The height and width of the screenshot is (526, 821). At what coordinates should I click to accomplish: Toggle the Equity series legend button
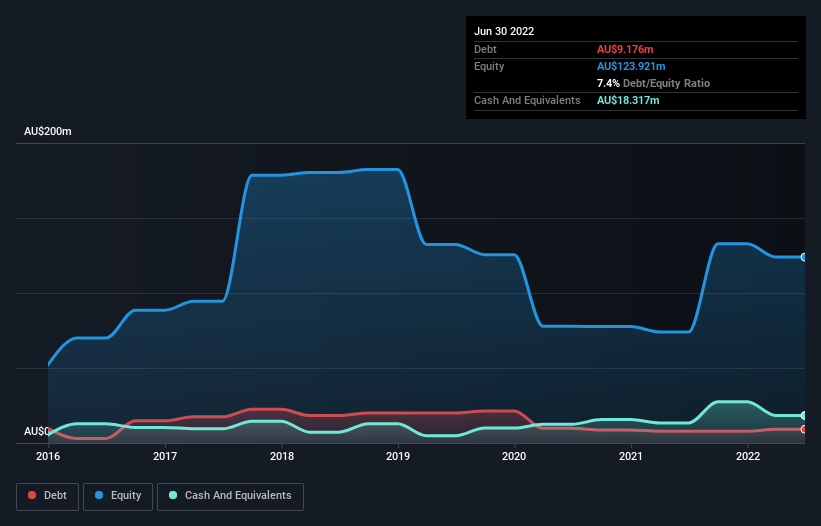(118, 496)
